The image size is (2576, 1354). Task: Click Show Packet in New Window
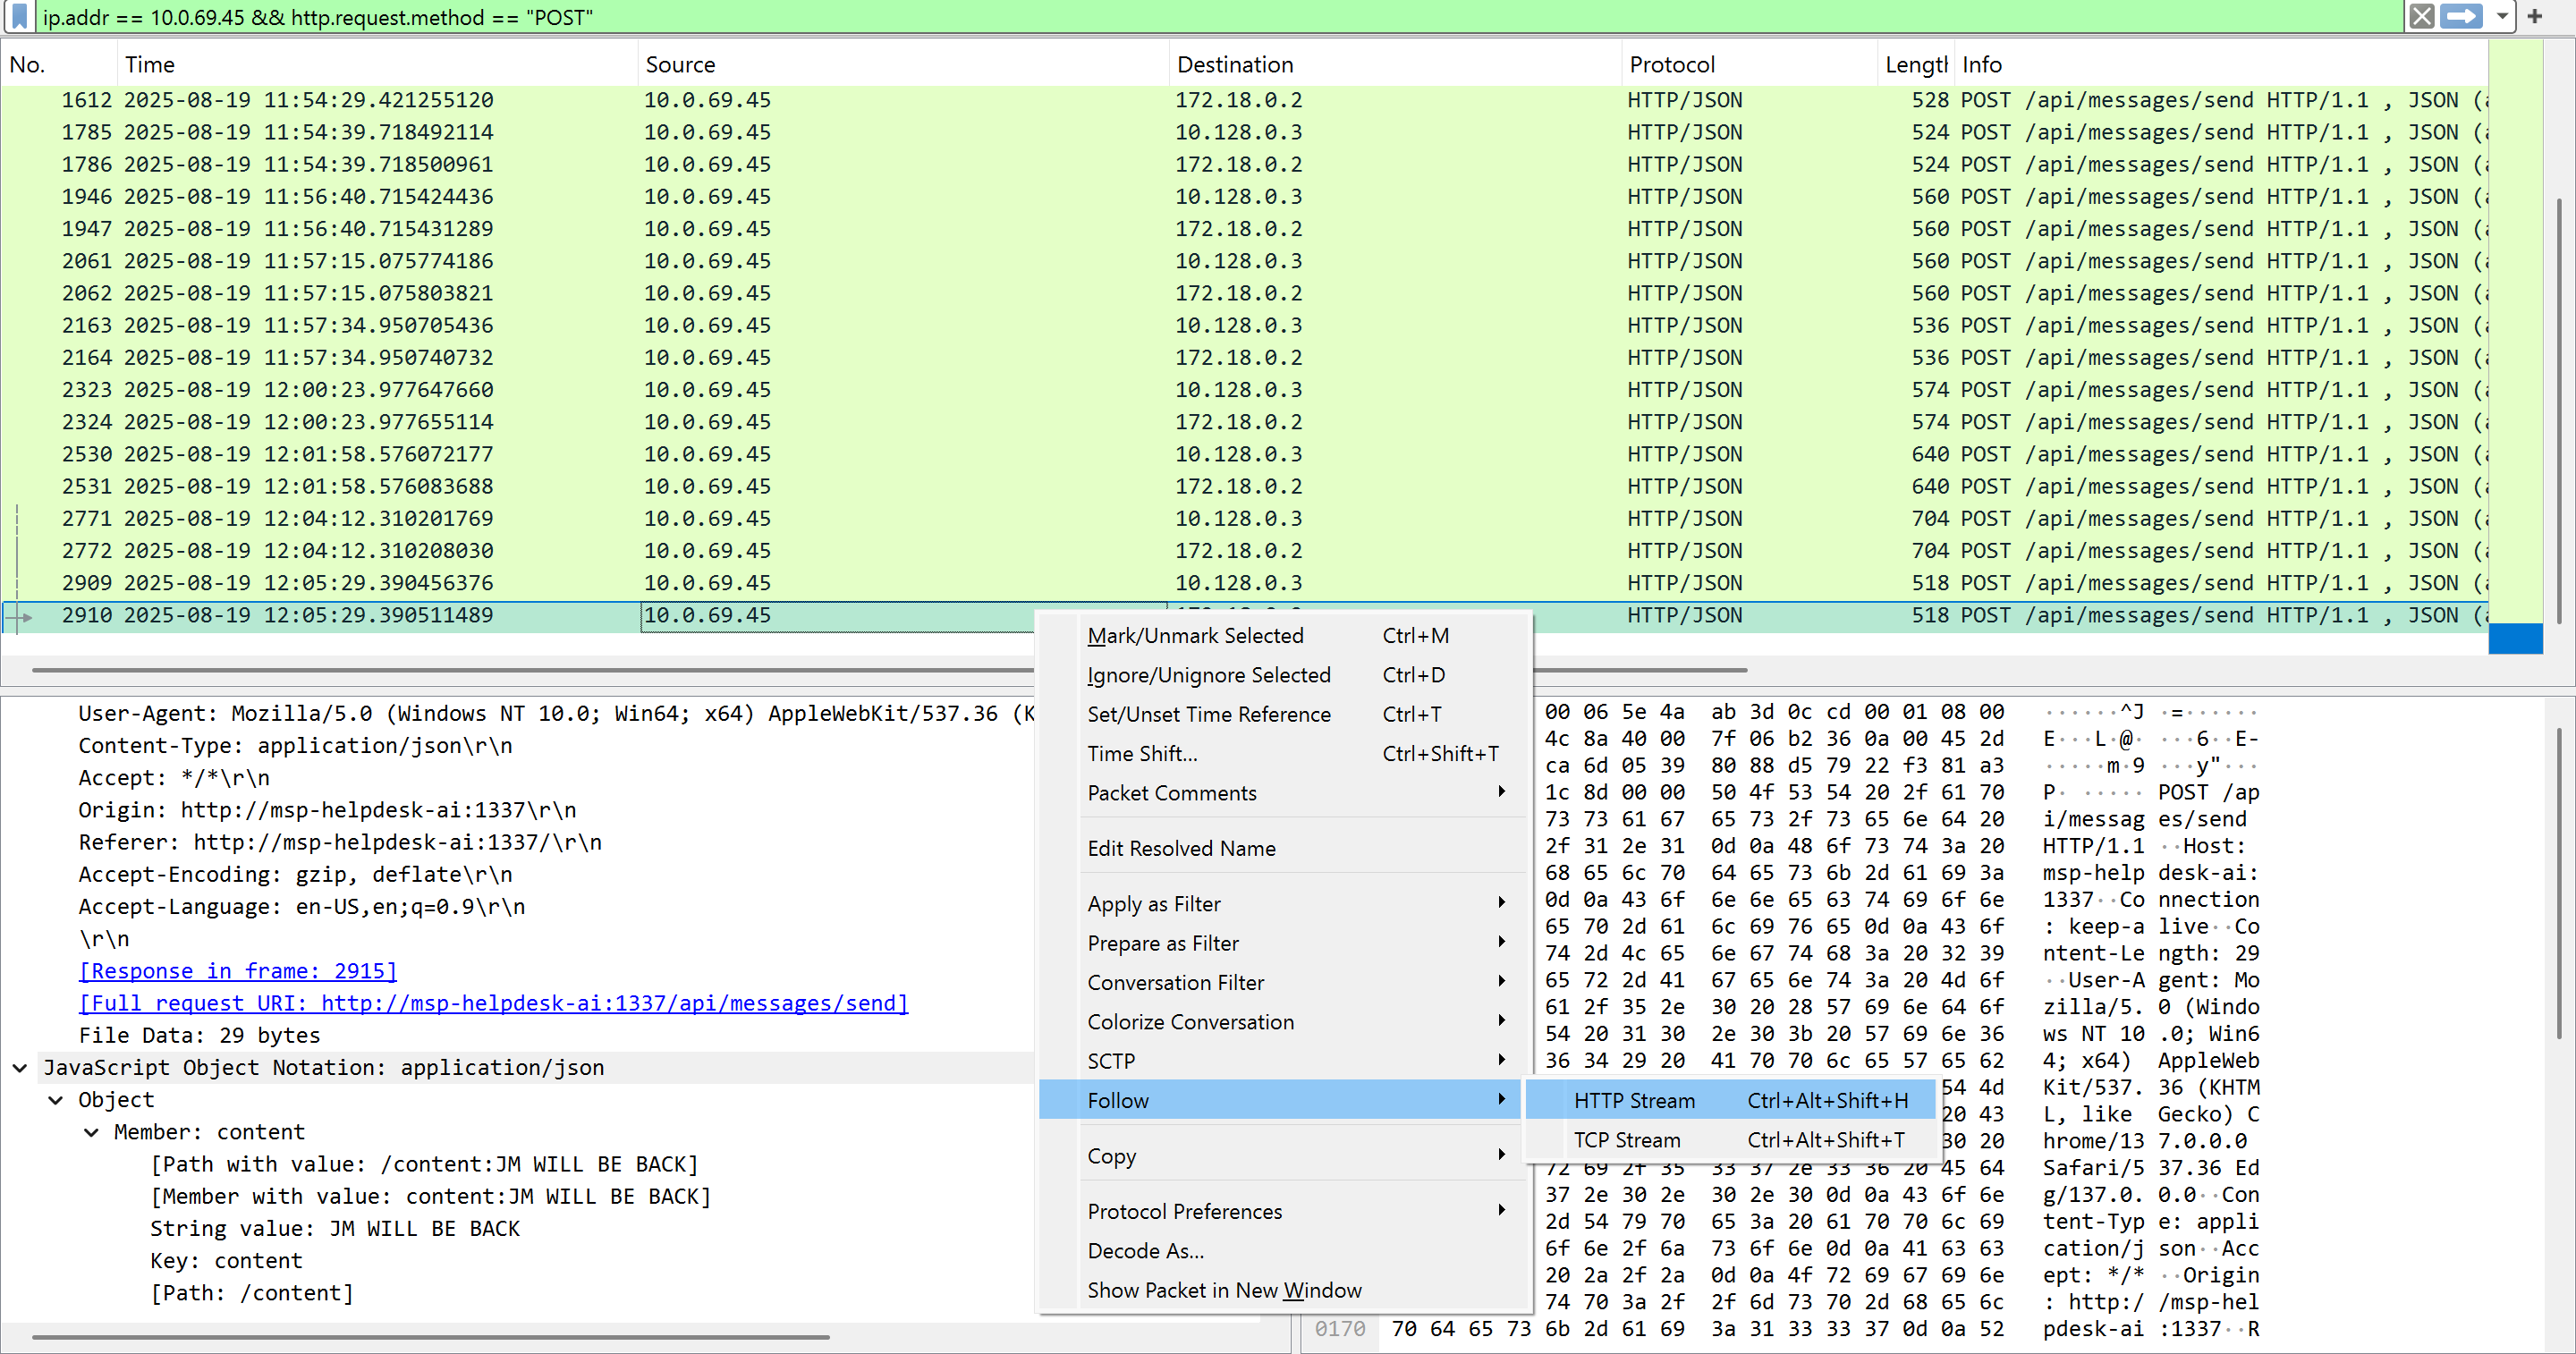point(1223,1289)
